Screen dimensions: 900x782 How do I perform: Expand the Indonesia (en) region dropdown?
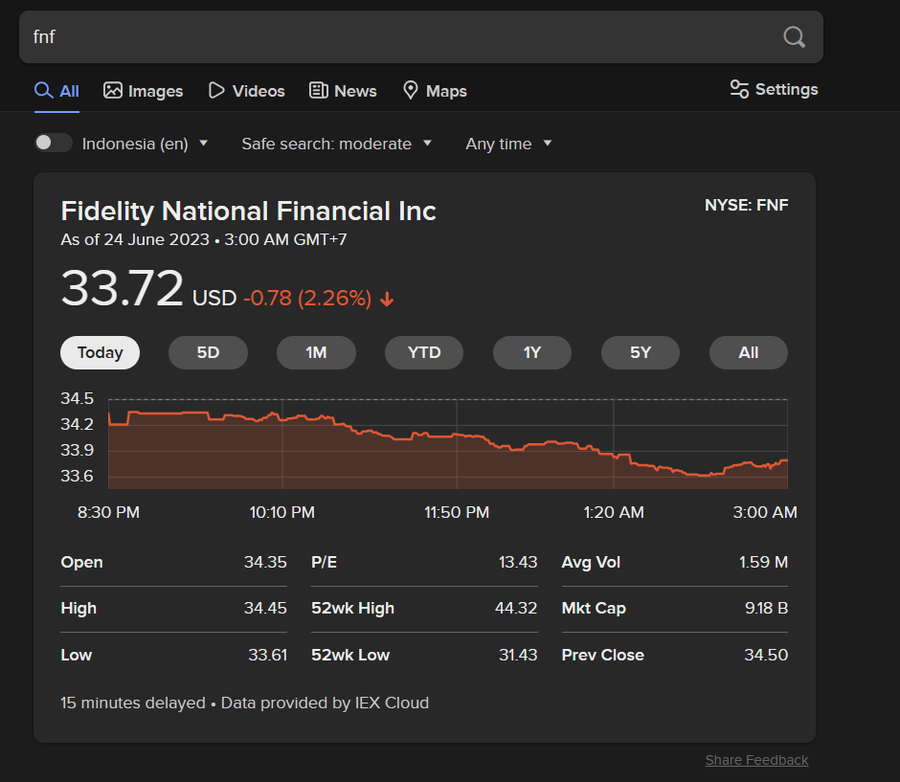pyautogui.click(x=146, y=144)
